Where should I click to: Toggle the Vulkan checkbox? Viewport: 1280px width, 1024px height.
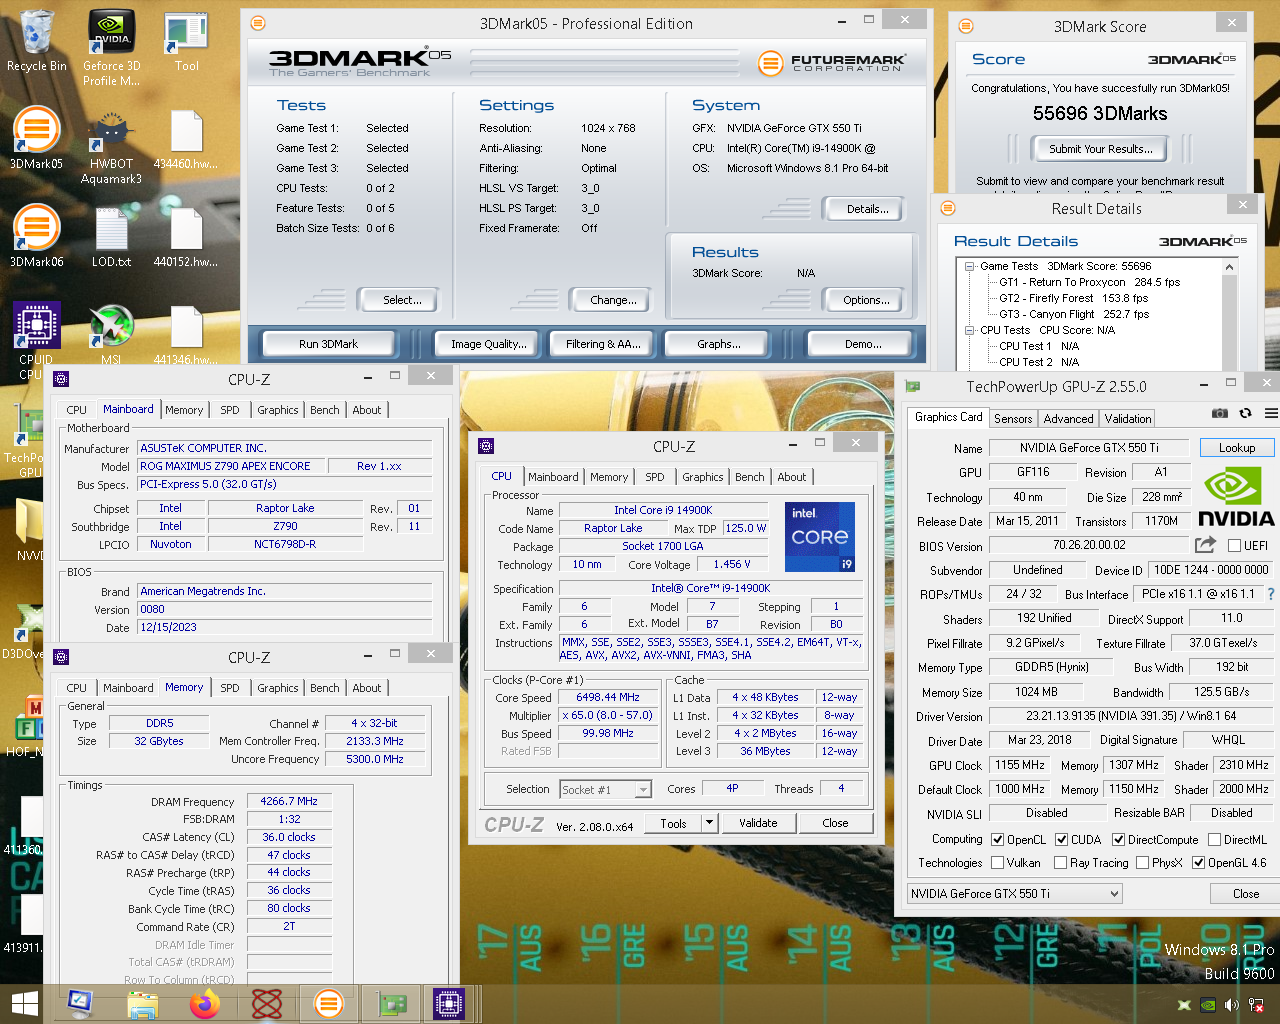997,863
